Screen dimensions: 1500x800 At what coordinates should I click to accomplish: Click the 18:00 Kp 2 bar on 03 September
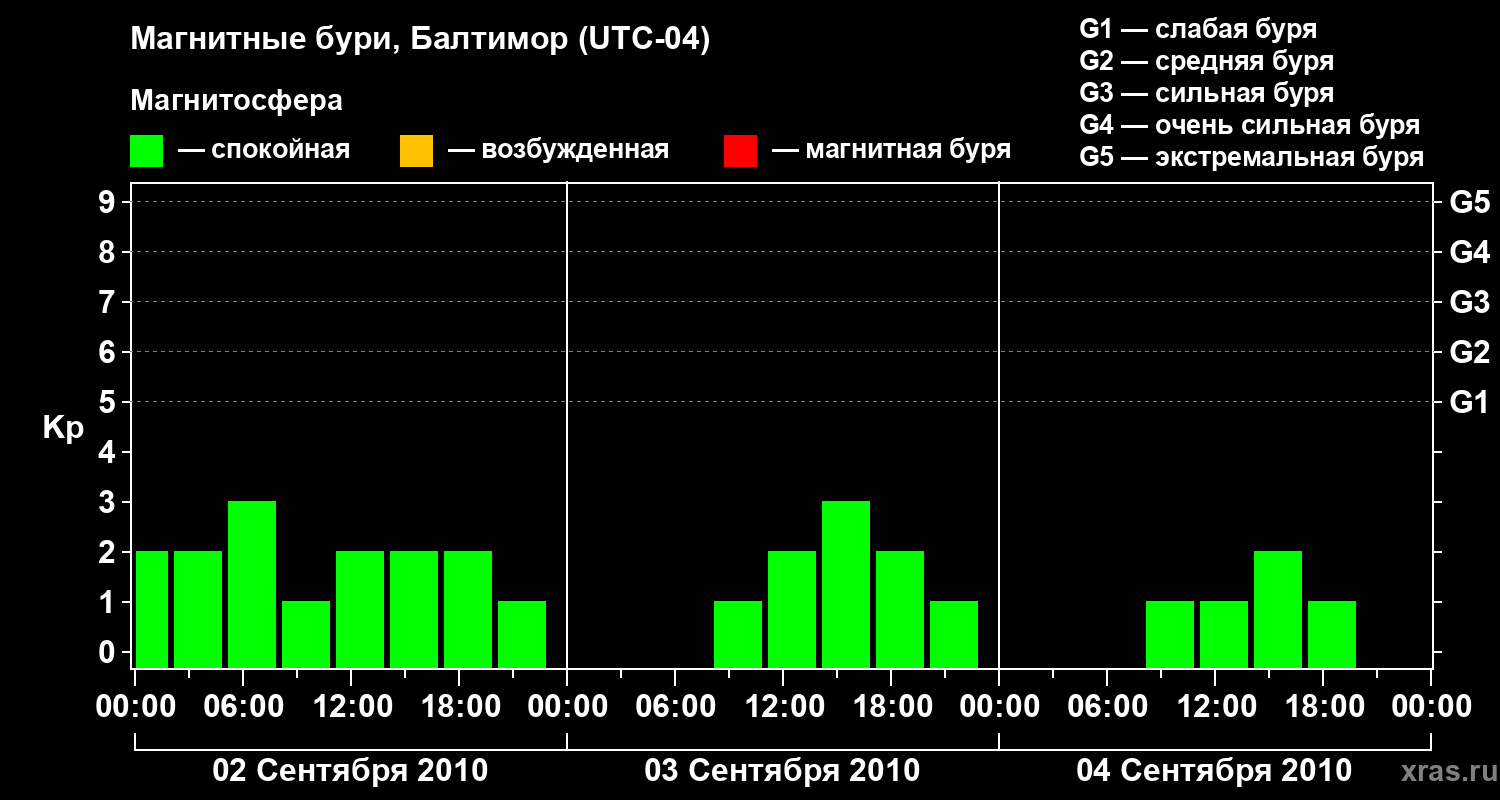click(x=900, y=610)
